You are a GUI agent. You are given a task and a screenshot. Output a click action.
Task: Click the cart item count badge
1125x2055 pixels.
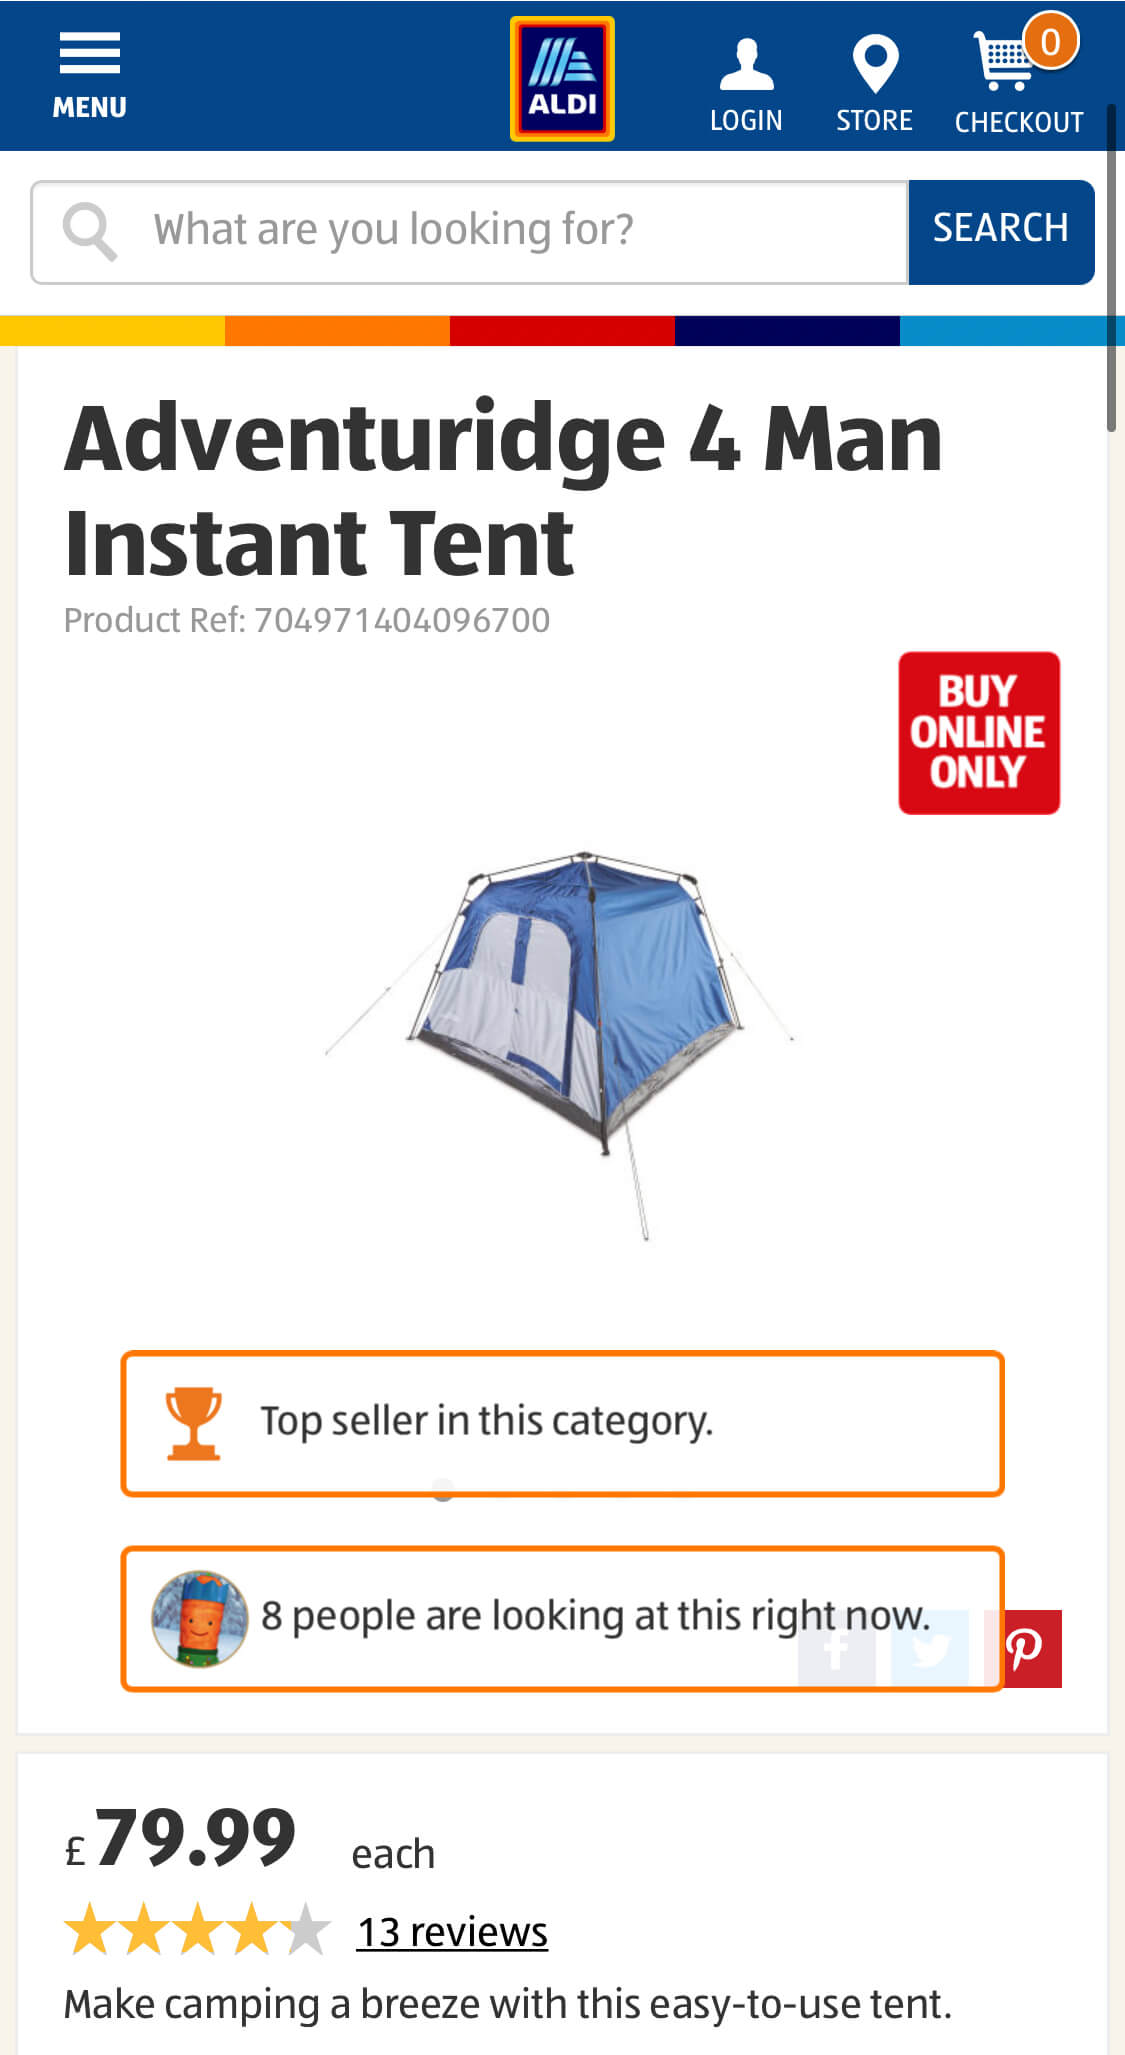(x=1050, y=41)
